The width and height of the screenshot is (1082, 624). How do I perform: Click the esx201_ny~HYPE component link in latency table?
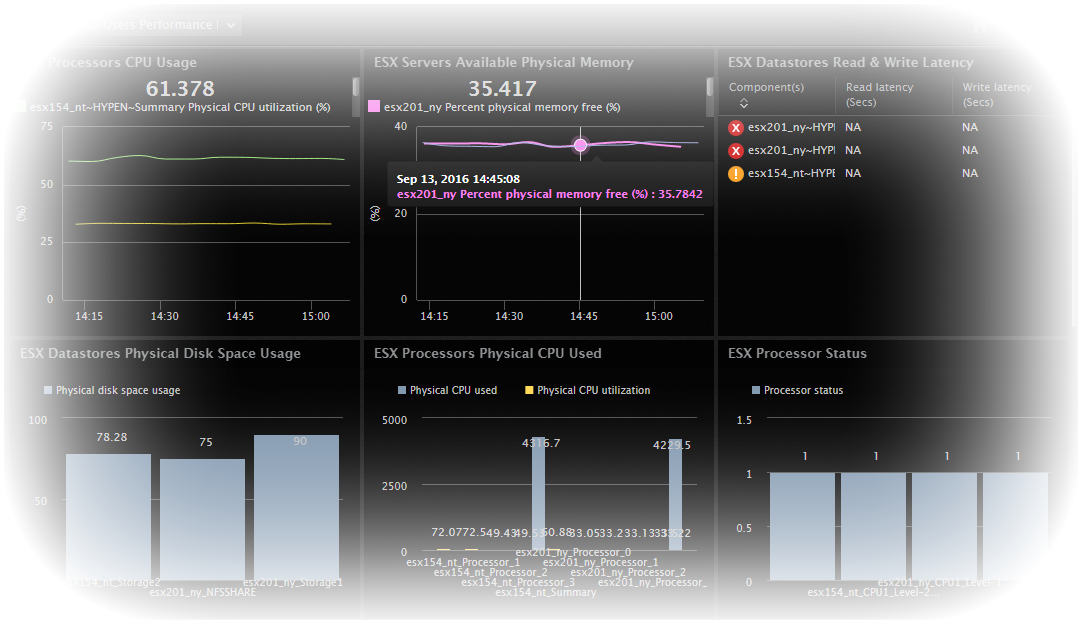[790, 127]
